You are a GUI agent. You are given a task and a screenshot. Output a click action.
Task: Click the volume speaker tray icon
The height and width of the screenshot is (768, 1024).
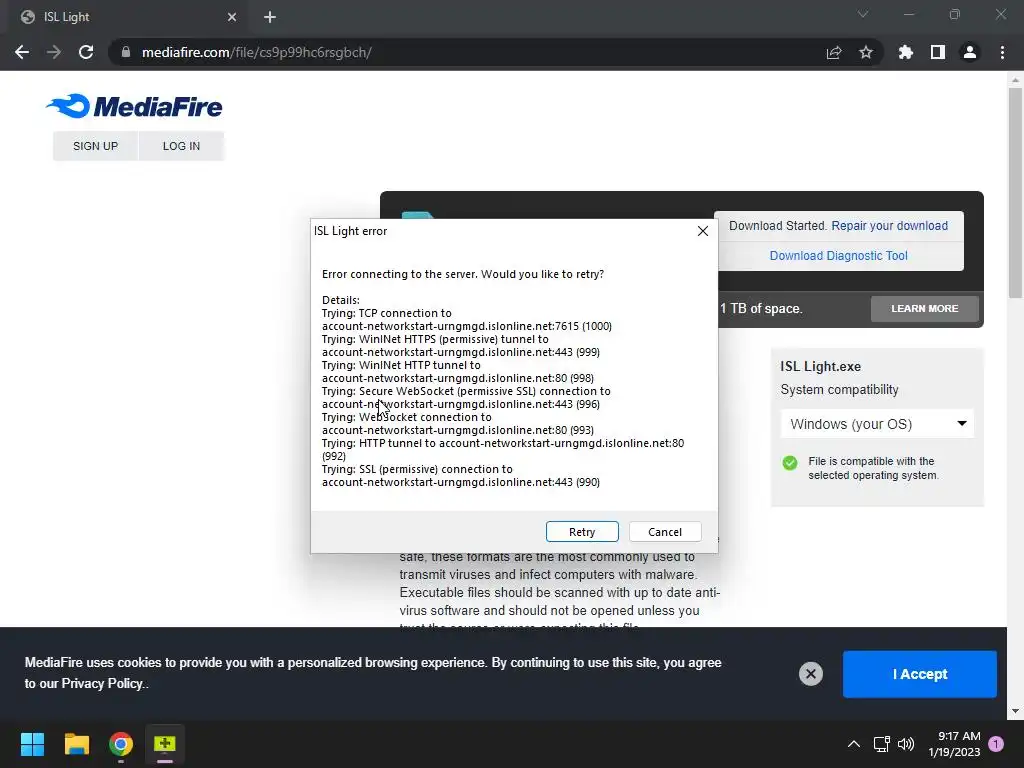tap(906, 744)
